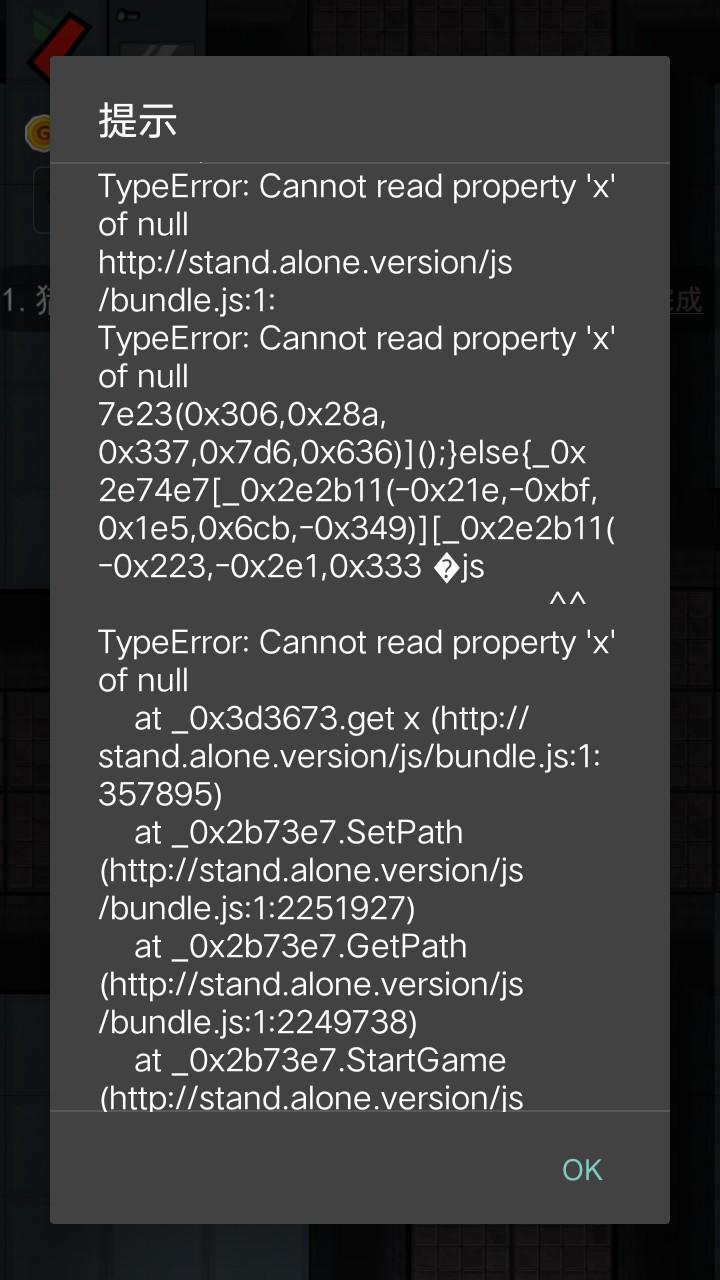This screenshot has height=1280, width=720.
Task: Click the 357895) offset number line
Action: 160,794
